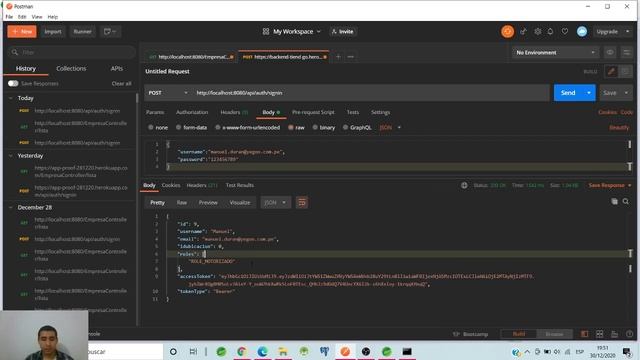640x360 pixels.
Task: Open the Save Response dropdown
Action: point(610,185)
